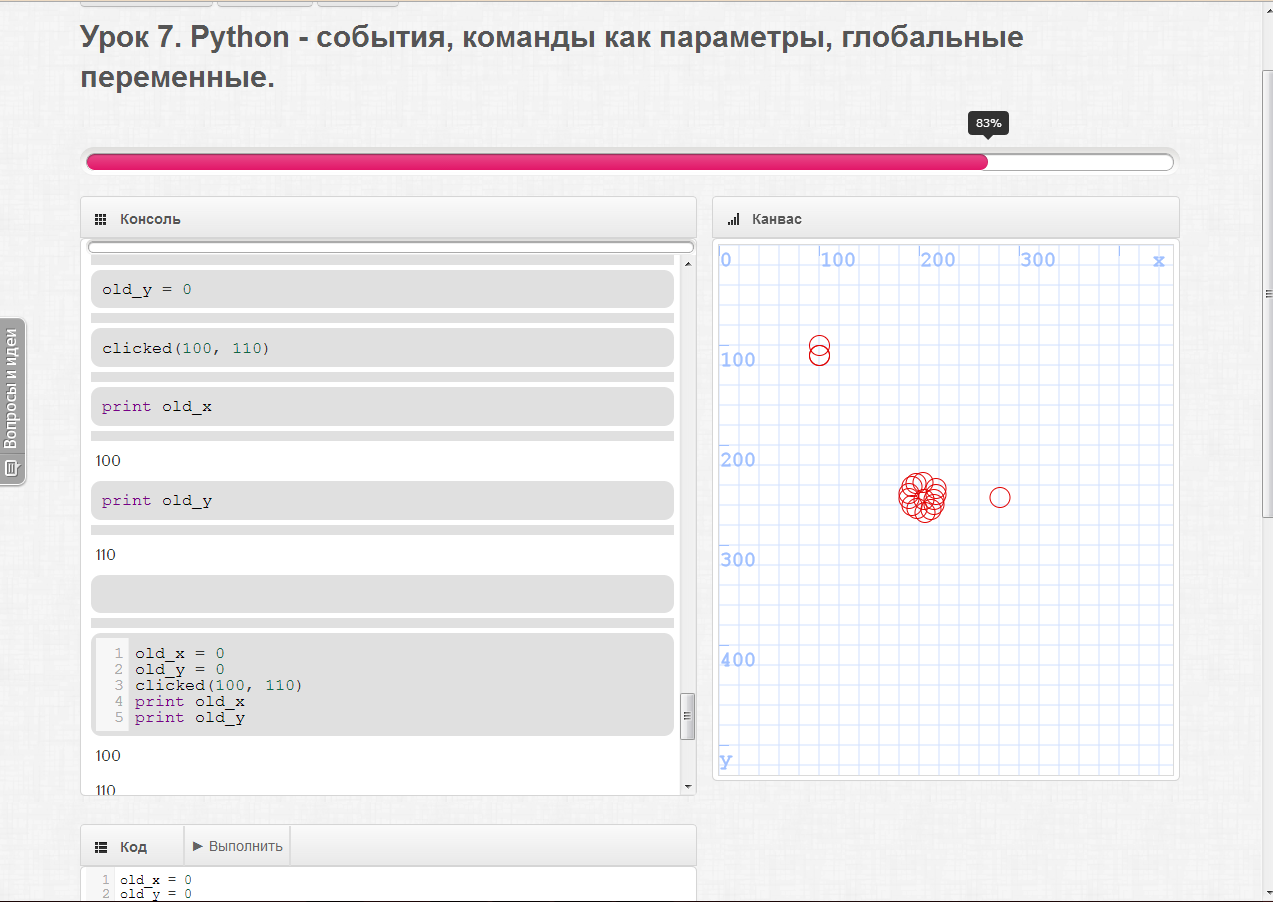Click the y-axis label 400 on the canvas
The height and width of the screenshot is (902, 1273).
[x=738, y=660]
